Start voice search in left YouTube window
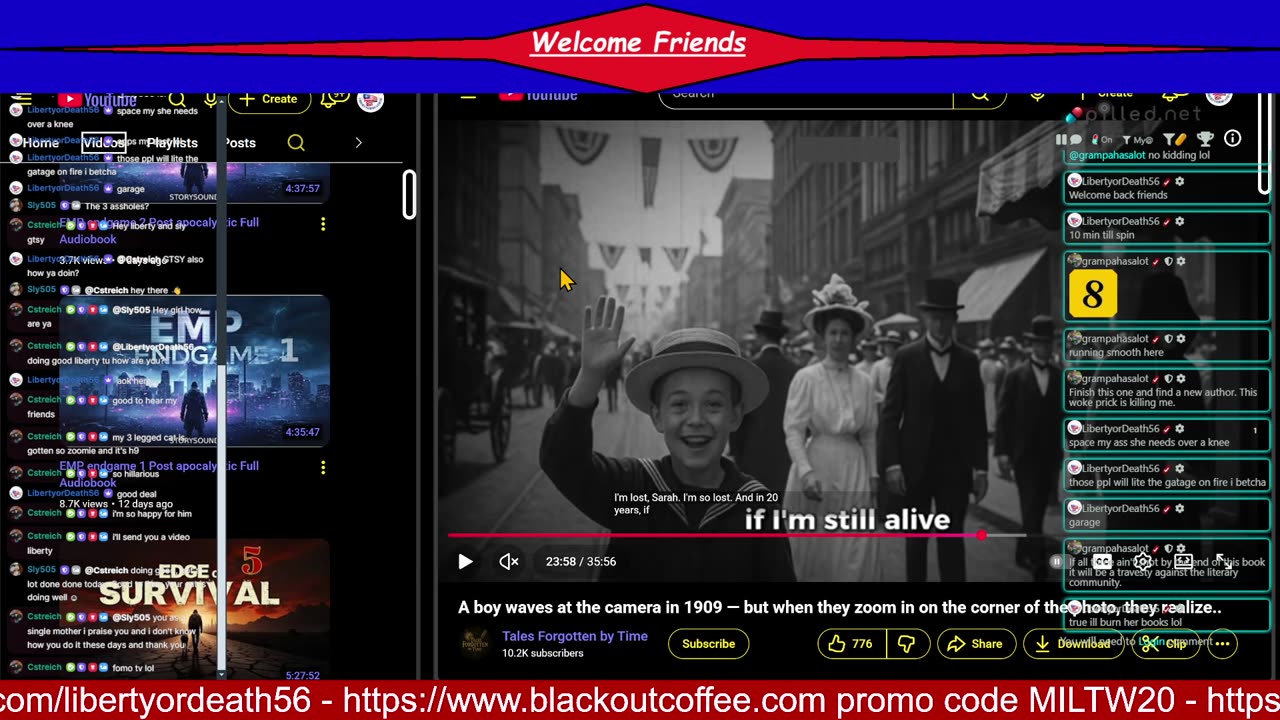Viewport: 1280px width, 720px height. [211, 99]
